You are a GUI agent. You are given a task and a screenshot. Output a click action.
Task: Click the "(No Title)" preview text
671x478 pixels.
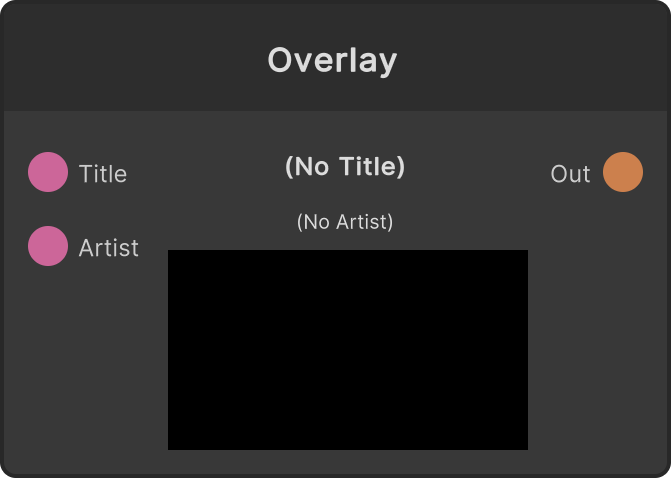pyautogui.click(x=345, y=166)
